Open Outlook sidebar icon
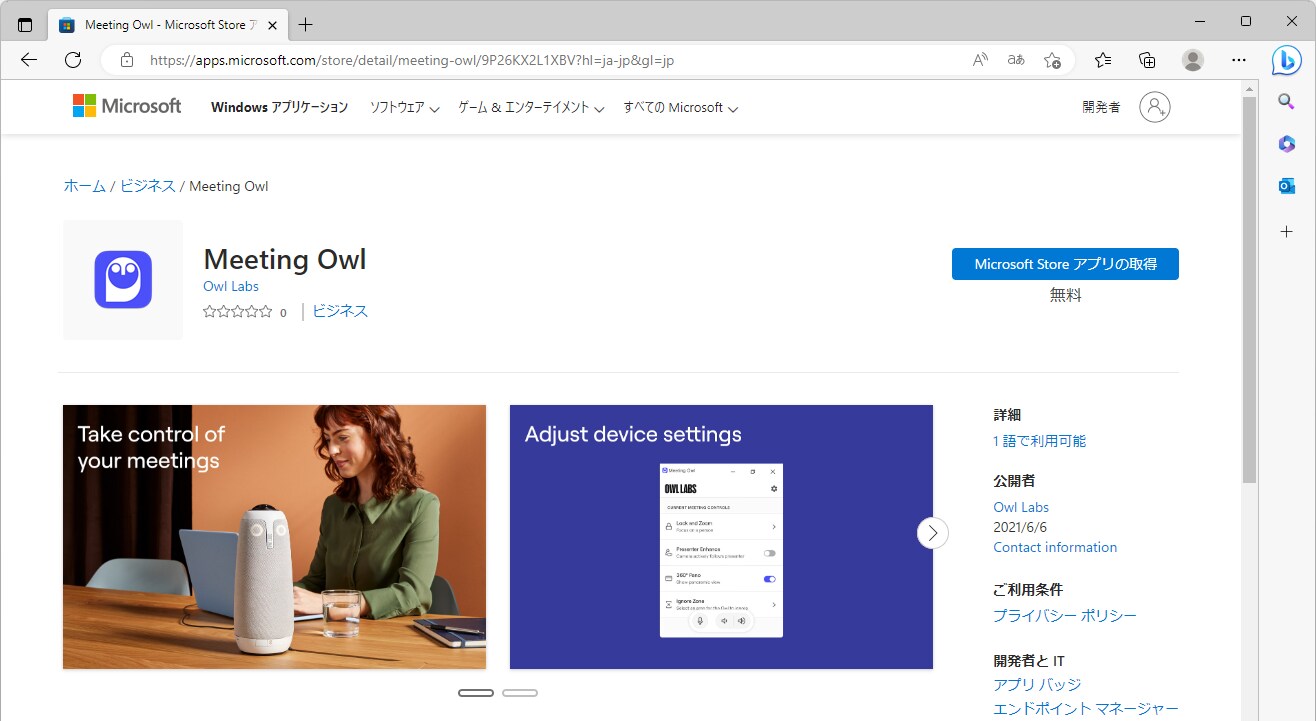This screenshot has width=1316, height=721. [x=1287, y=186]
